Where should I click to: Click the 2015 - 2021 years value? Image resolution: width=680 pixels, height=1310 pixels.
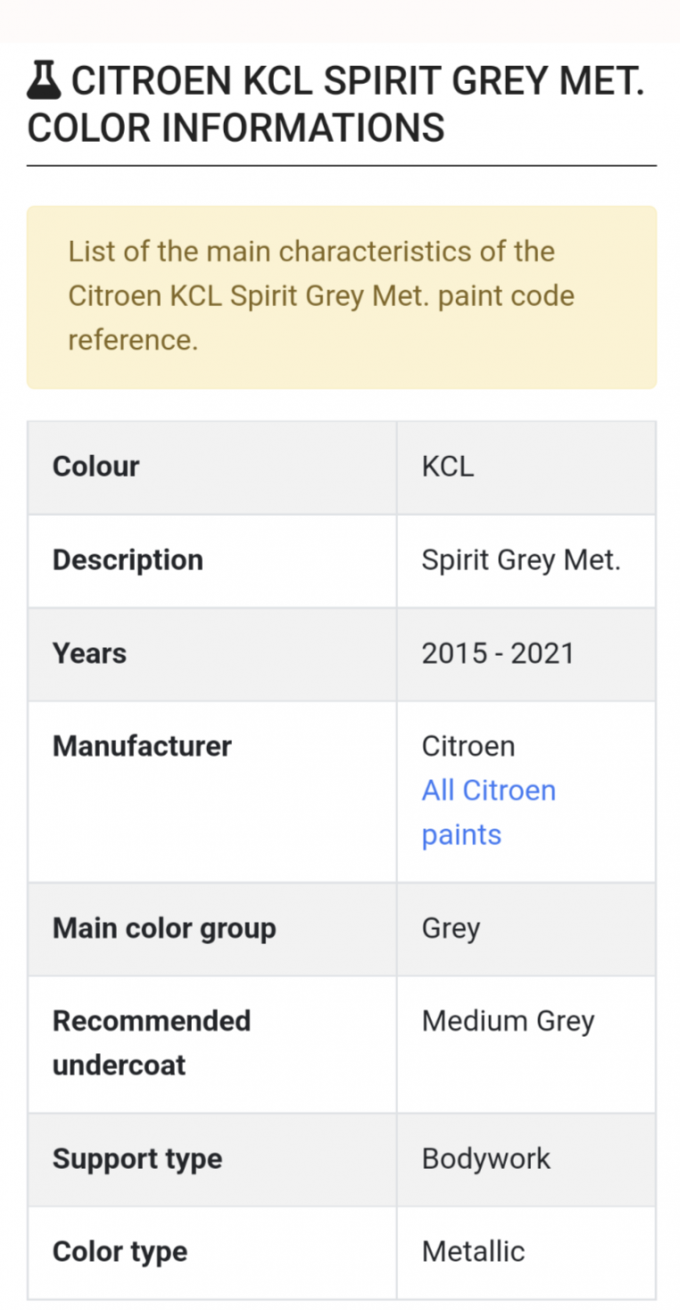[498, 654]
